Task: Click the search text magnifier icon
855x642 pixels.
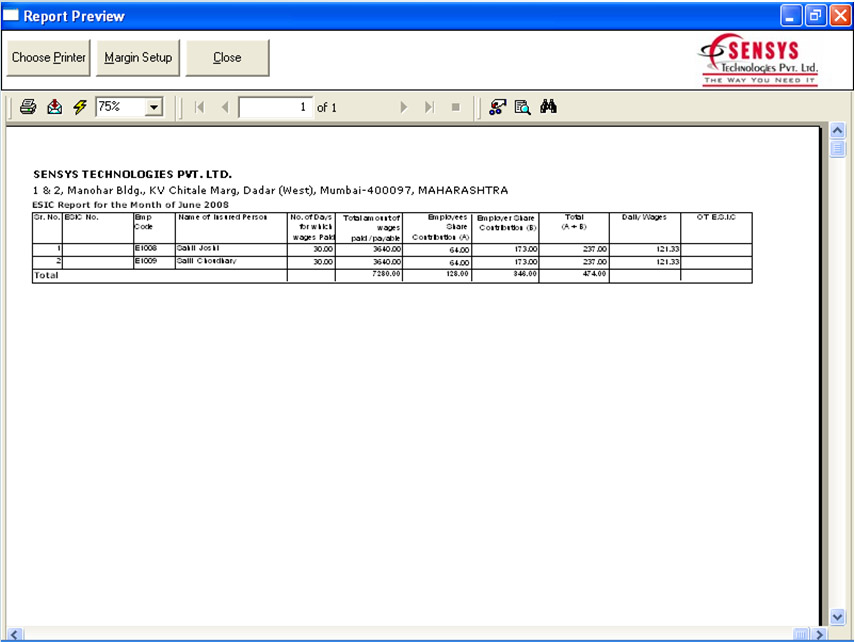Action: tap(523, 107)
